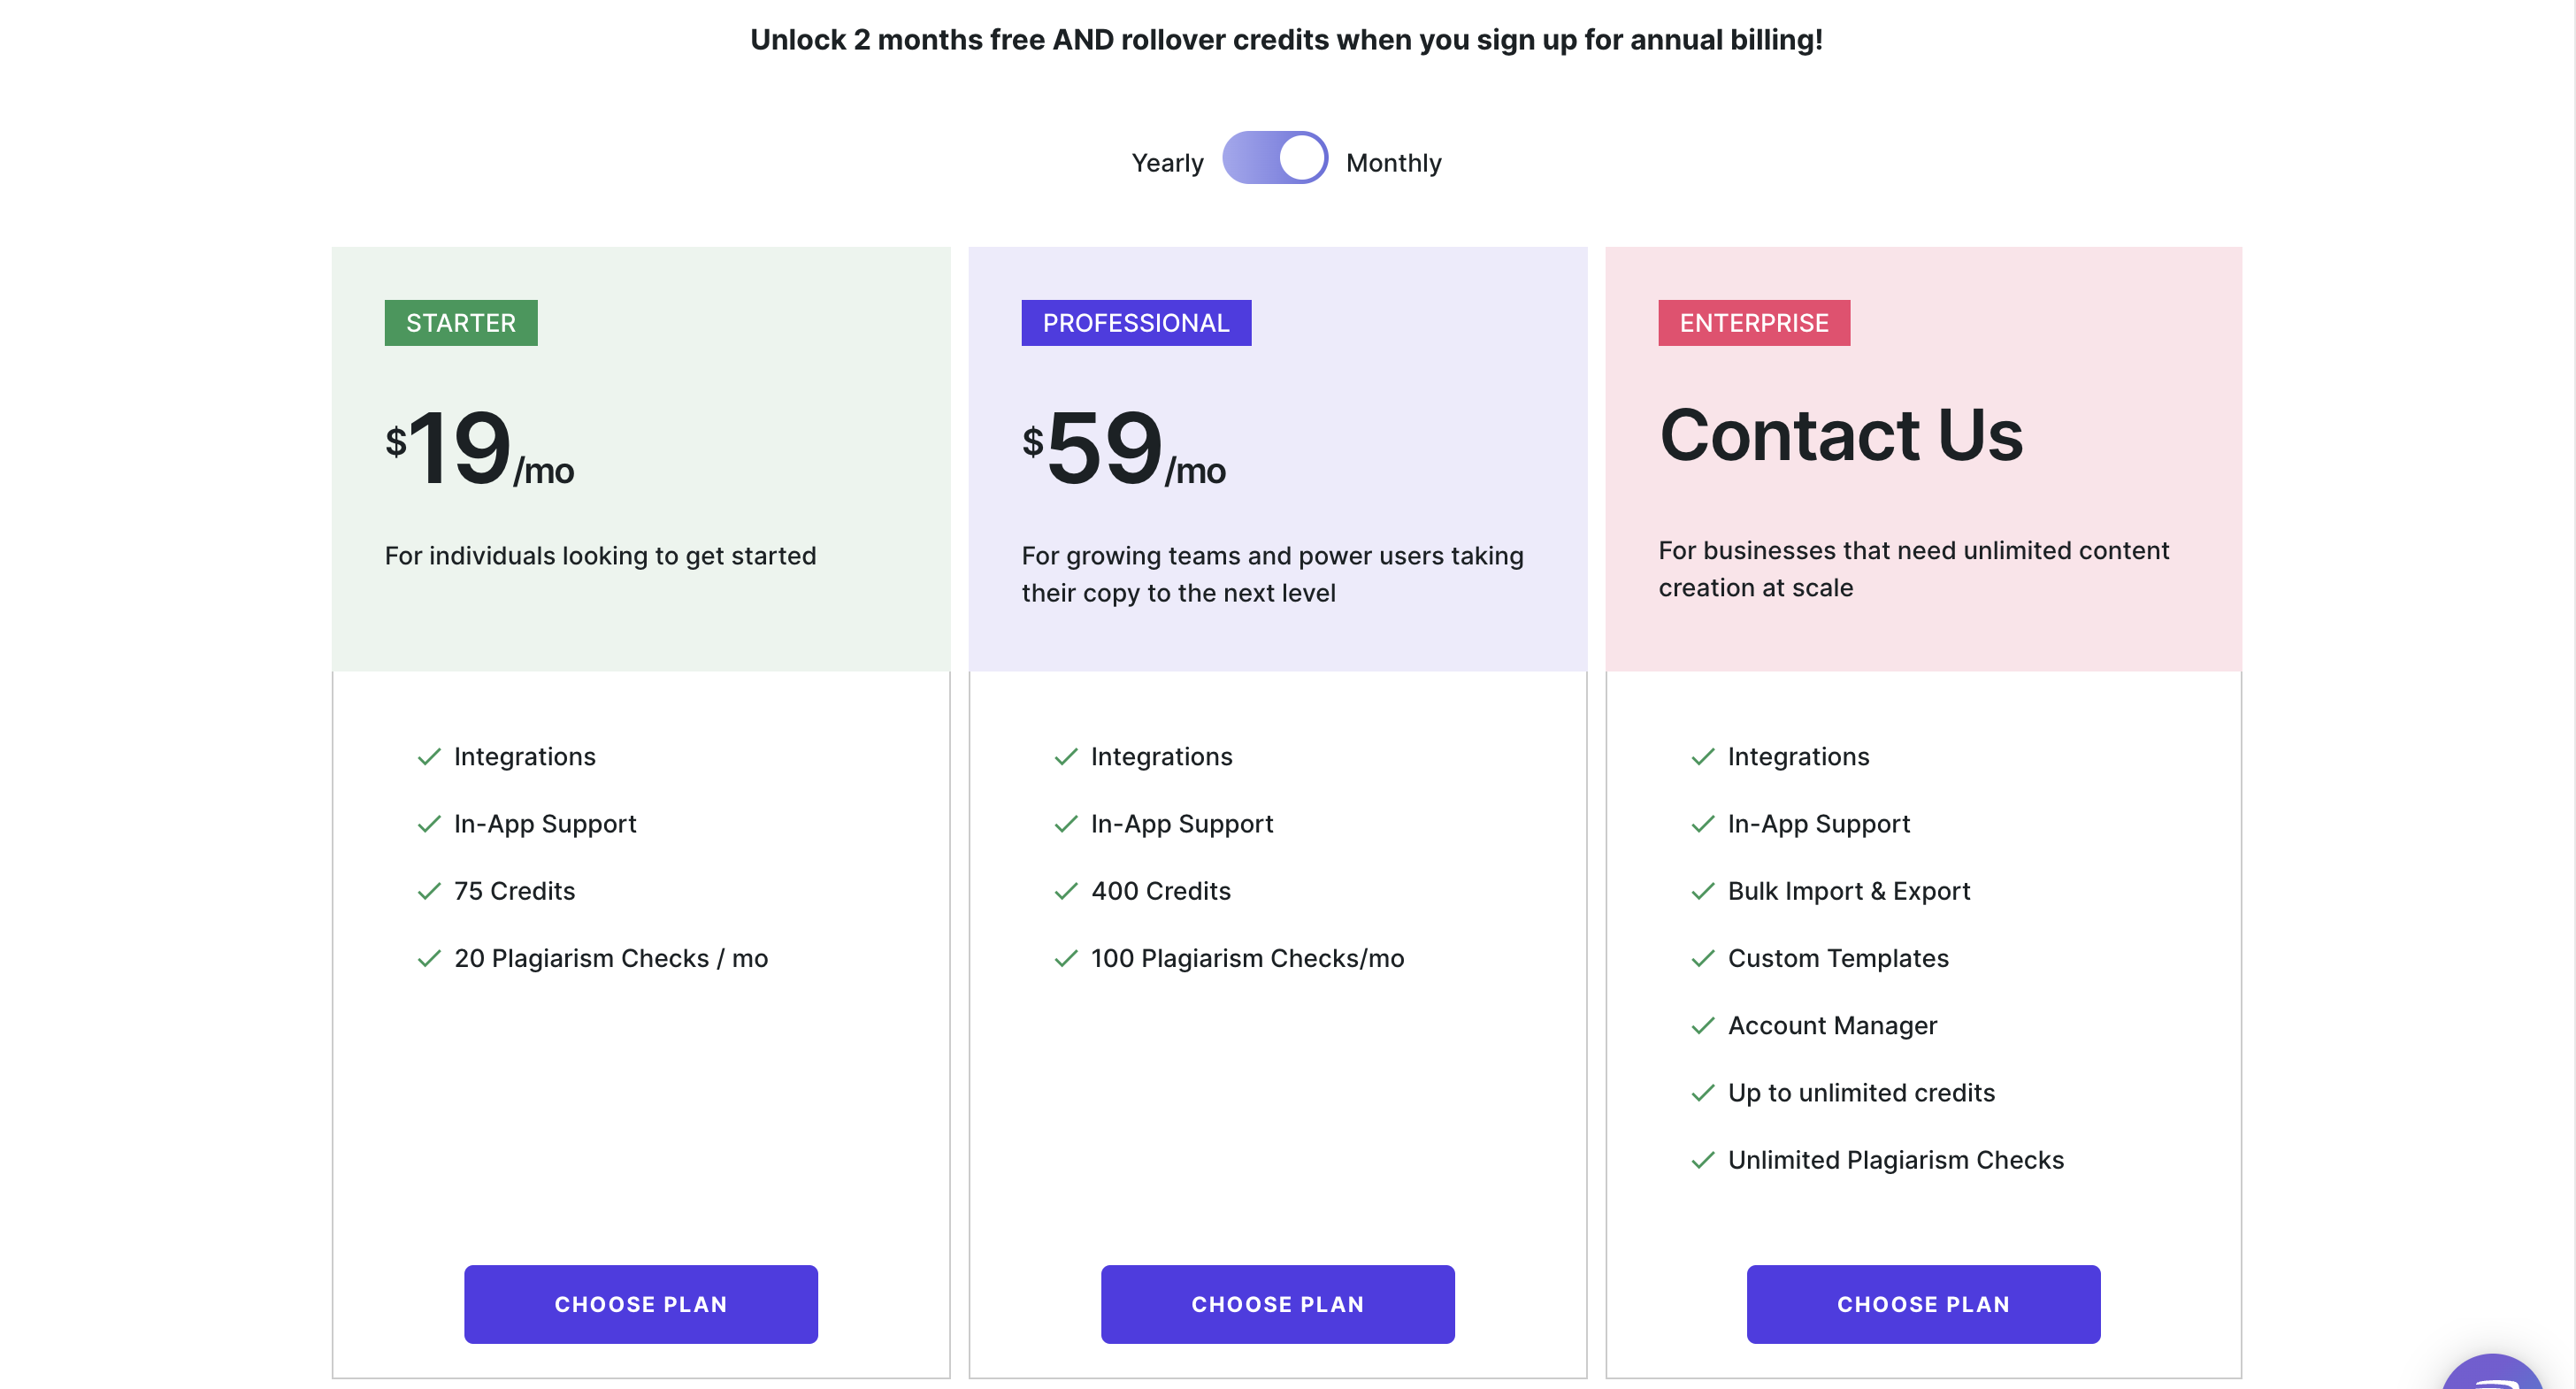Click checkmark beside Custom Templates
Image resolution: width=2576 pixels, height=1389 pixels.
tap(1702, 958)
